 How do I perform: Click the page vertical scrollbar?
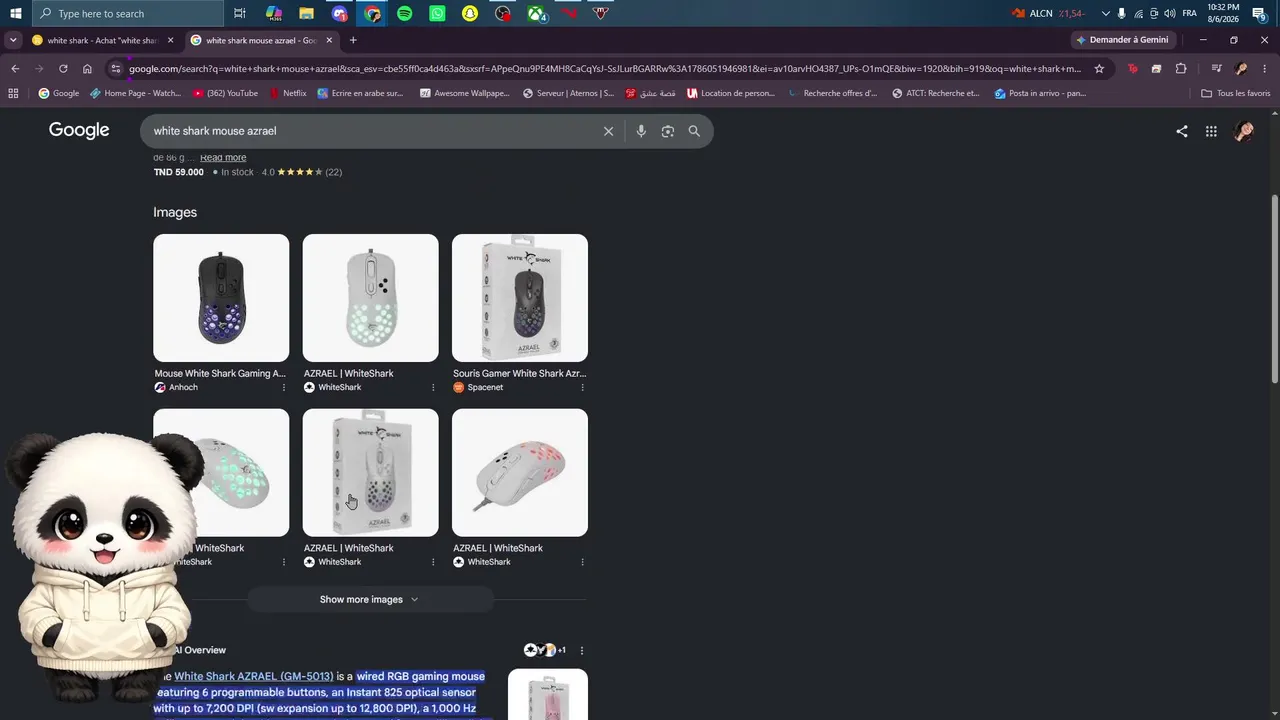pyautogui.click(x=1274, y=290)
